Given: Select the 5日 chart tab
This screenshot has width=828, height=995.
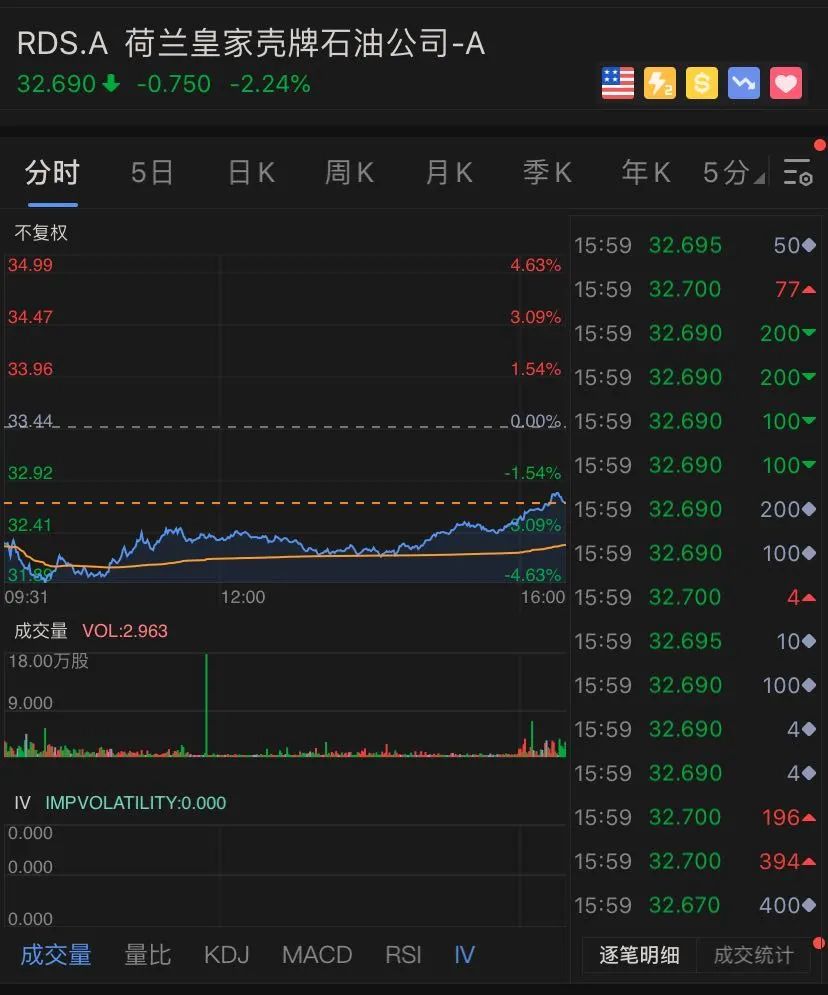Looking at the screenshot, I should pos(152,173).
